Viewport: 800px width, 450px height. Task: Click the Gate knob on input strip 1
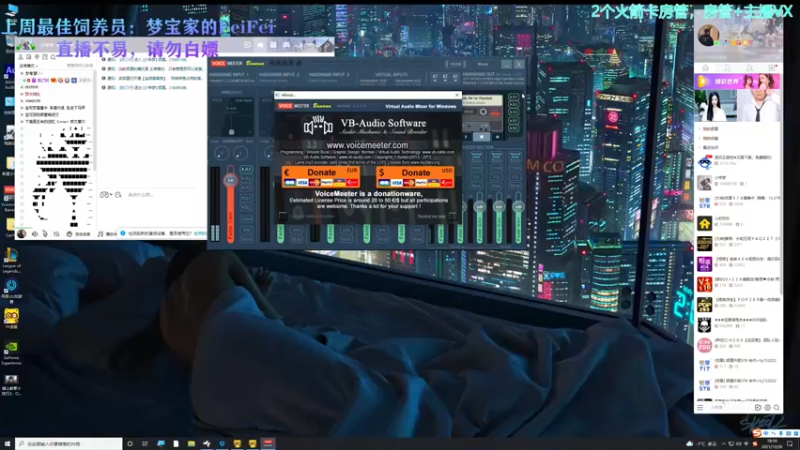[240, 153]
